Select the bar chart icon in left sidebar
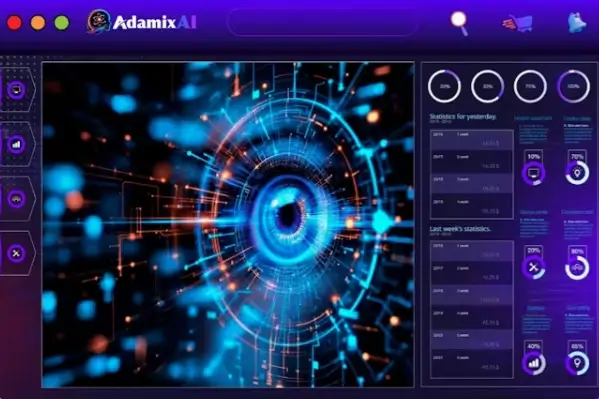The image size is (599, 399). tap(16, 144)
